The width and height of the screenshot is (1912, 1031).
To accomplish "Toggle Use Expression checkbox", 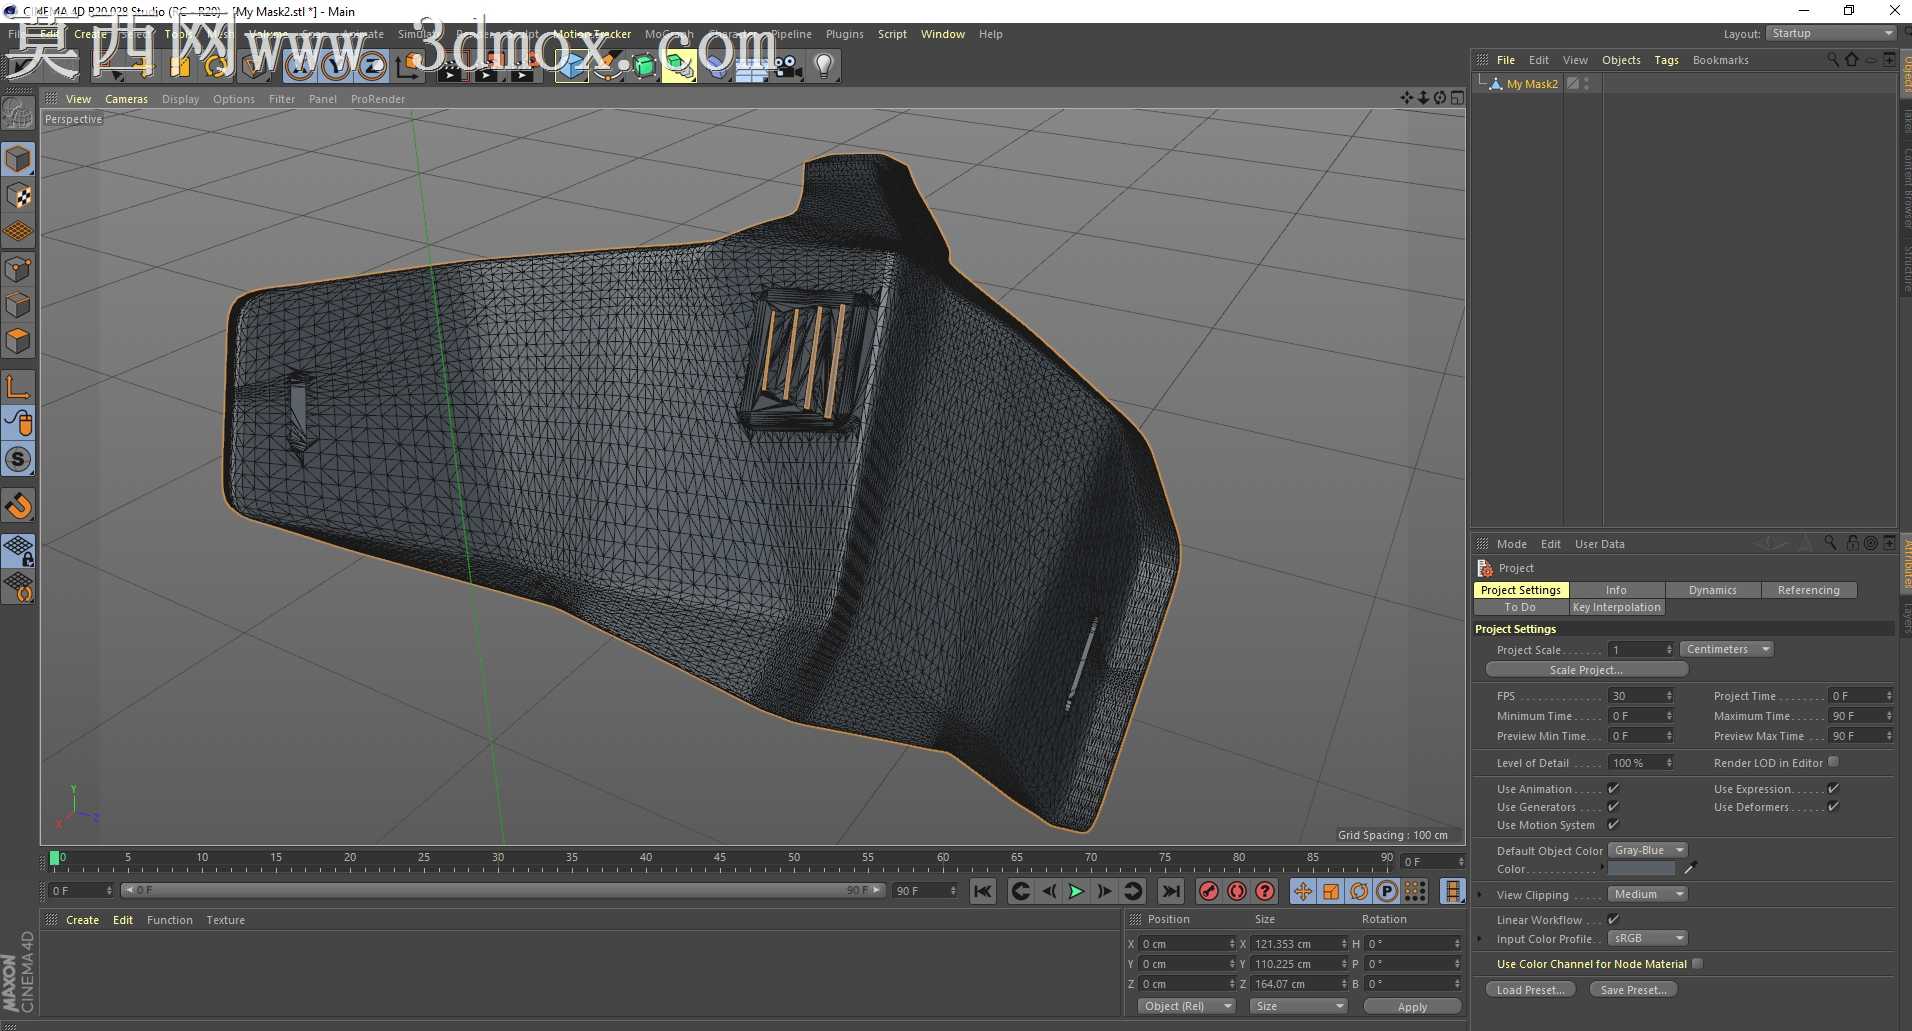I will [x=1833, y=789].
